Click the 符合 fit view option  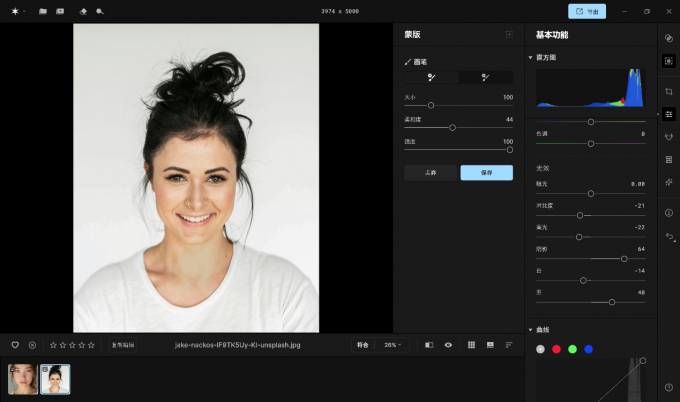362,345
